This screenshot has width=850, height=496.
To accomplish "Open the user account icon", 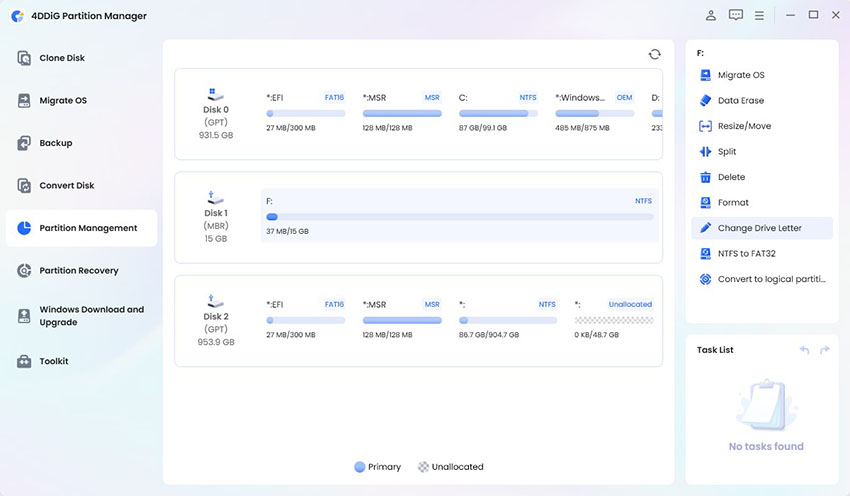I will coord(711,15).
